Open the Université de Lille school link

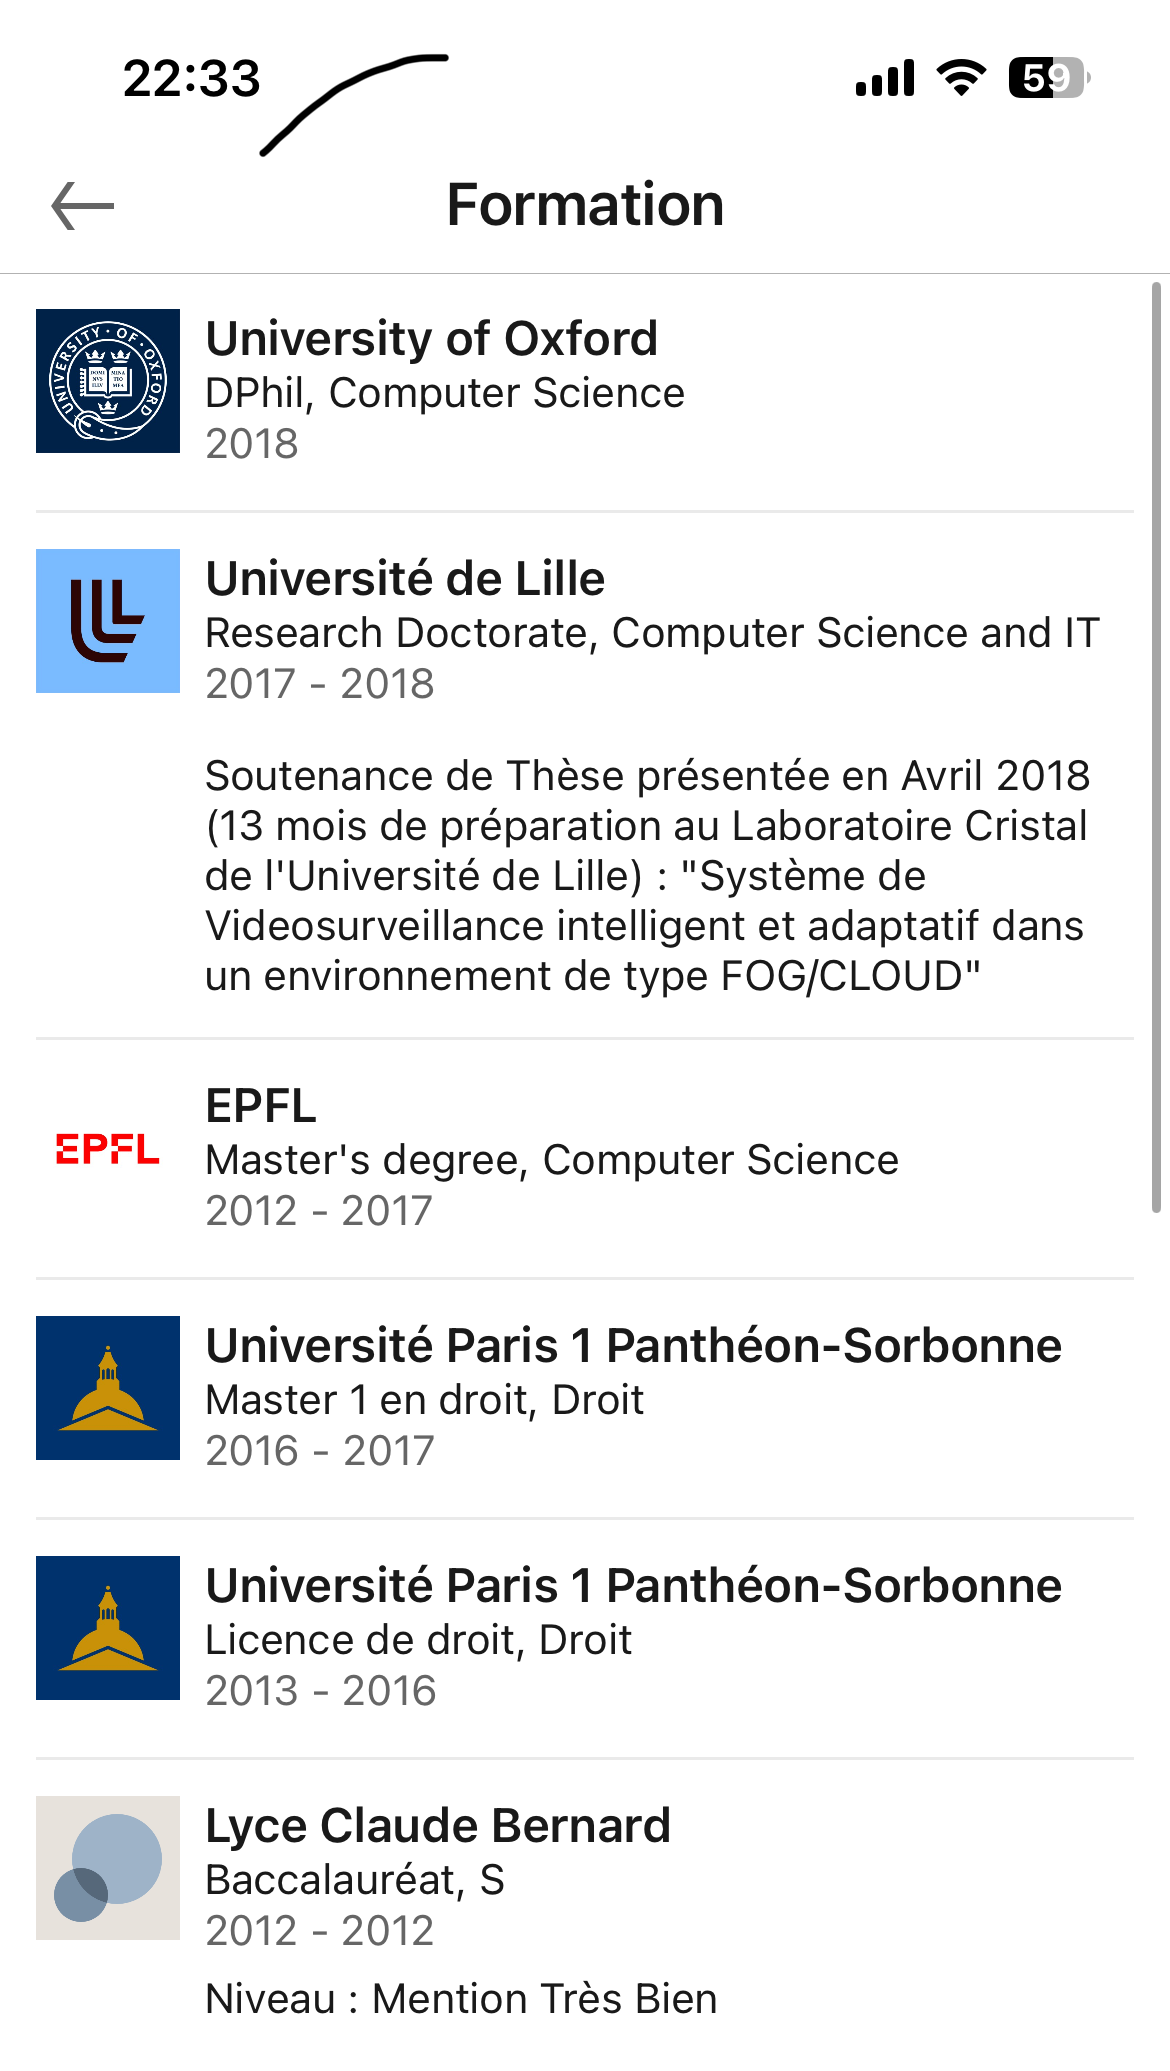pyautogui.click(x=405, y=579)
